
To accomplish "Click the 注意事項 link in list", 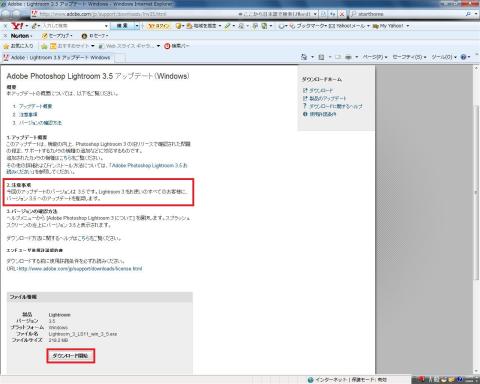I will [x=28, y=114].
